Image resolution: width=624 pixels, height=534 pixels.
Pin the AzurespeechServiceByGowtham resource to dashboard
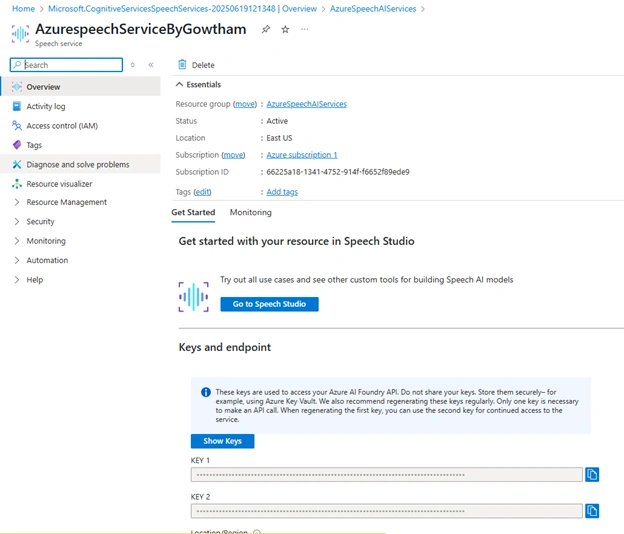[265, 29]
